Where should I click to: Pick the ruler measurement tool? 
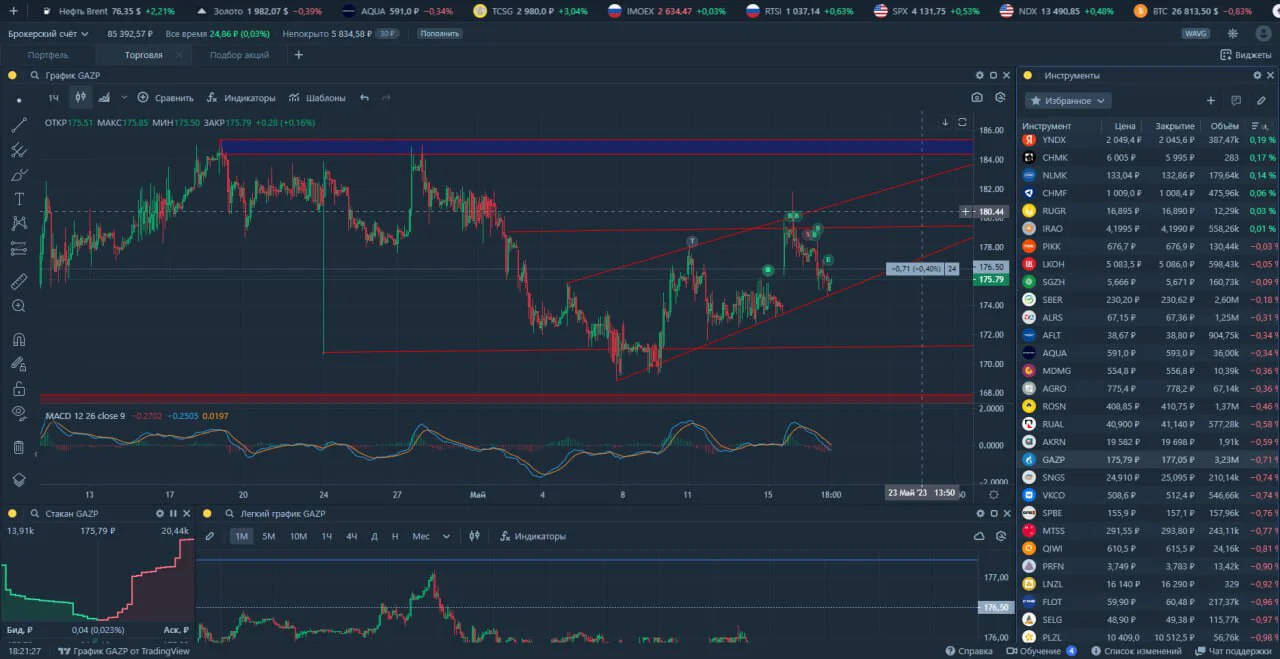19,282
